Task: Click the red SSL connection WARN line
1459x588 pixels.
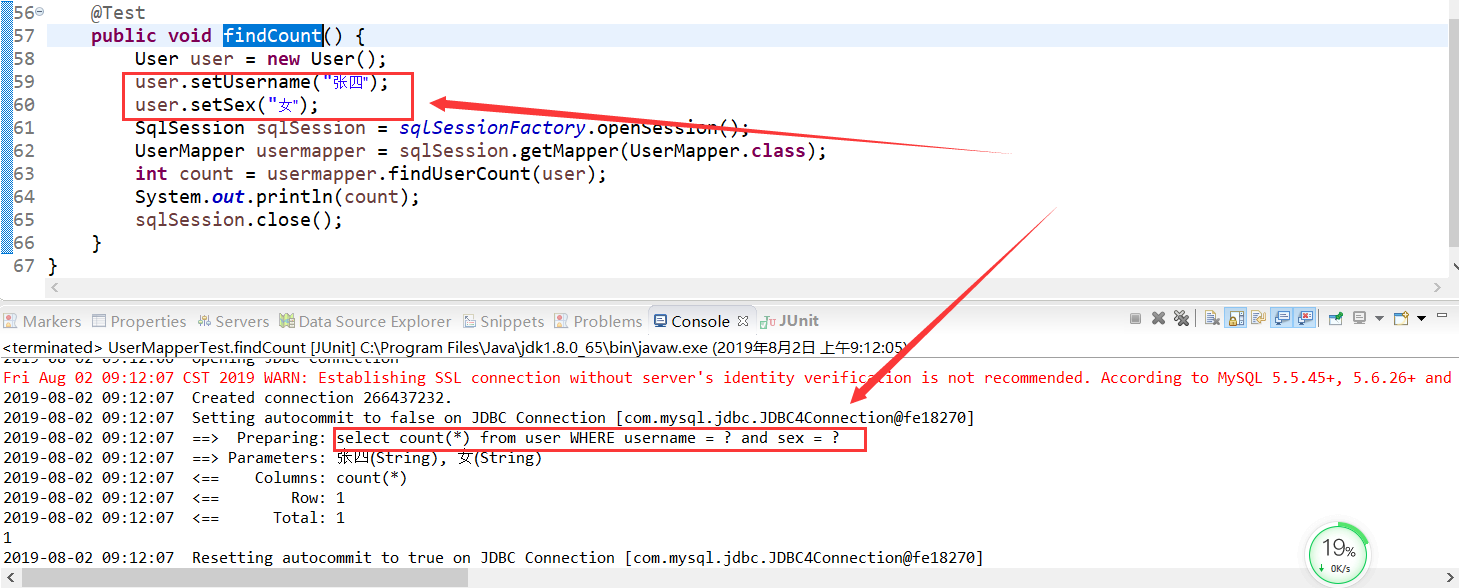Action: [727, 378]
